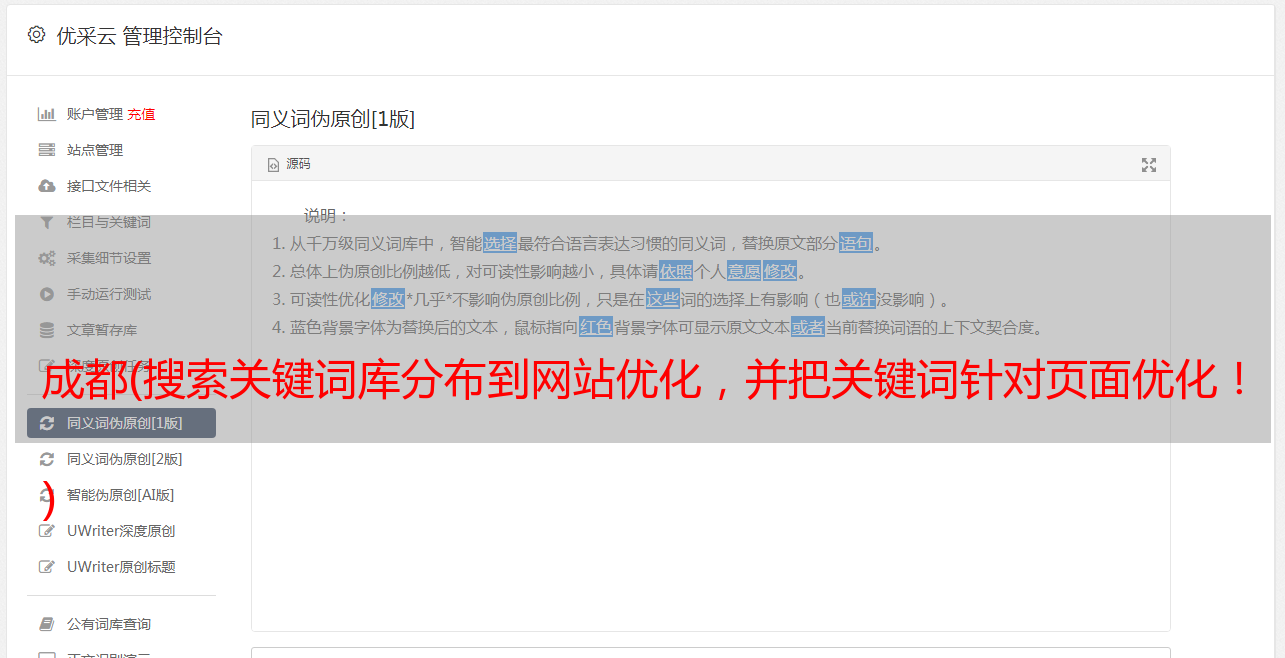The height and width of the screenshot is (658, 1285).
Task: Click highlighted word 选择 in the editor
Action: [500, 243]
